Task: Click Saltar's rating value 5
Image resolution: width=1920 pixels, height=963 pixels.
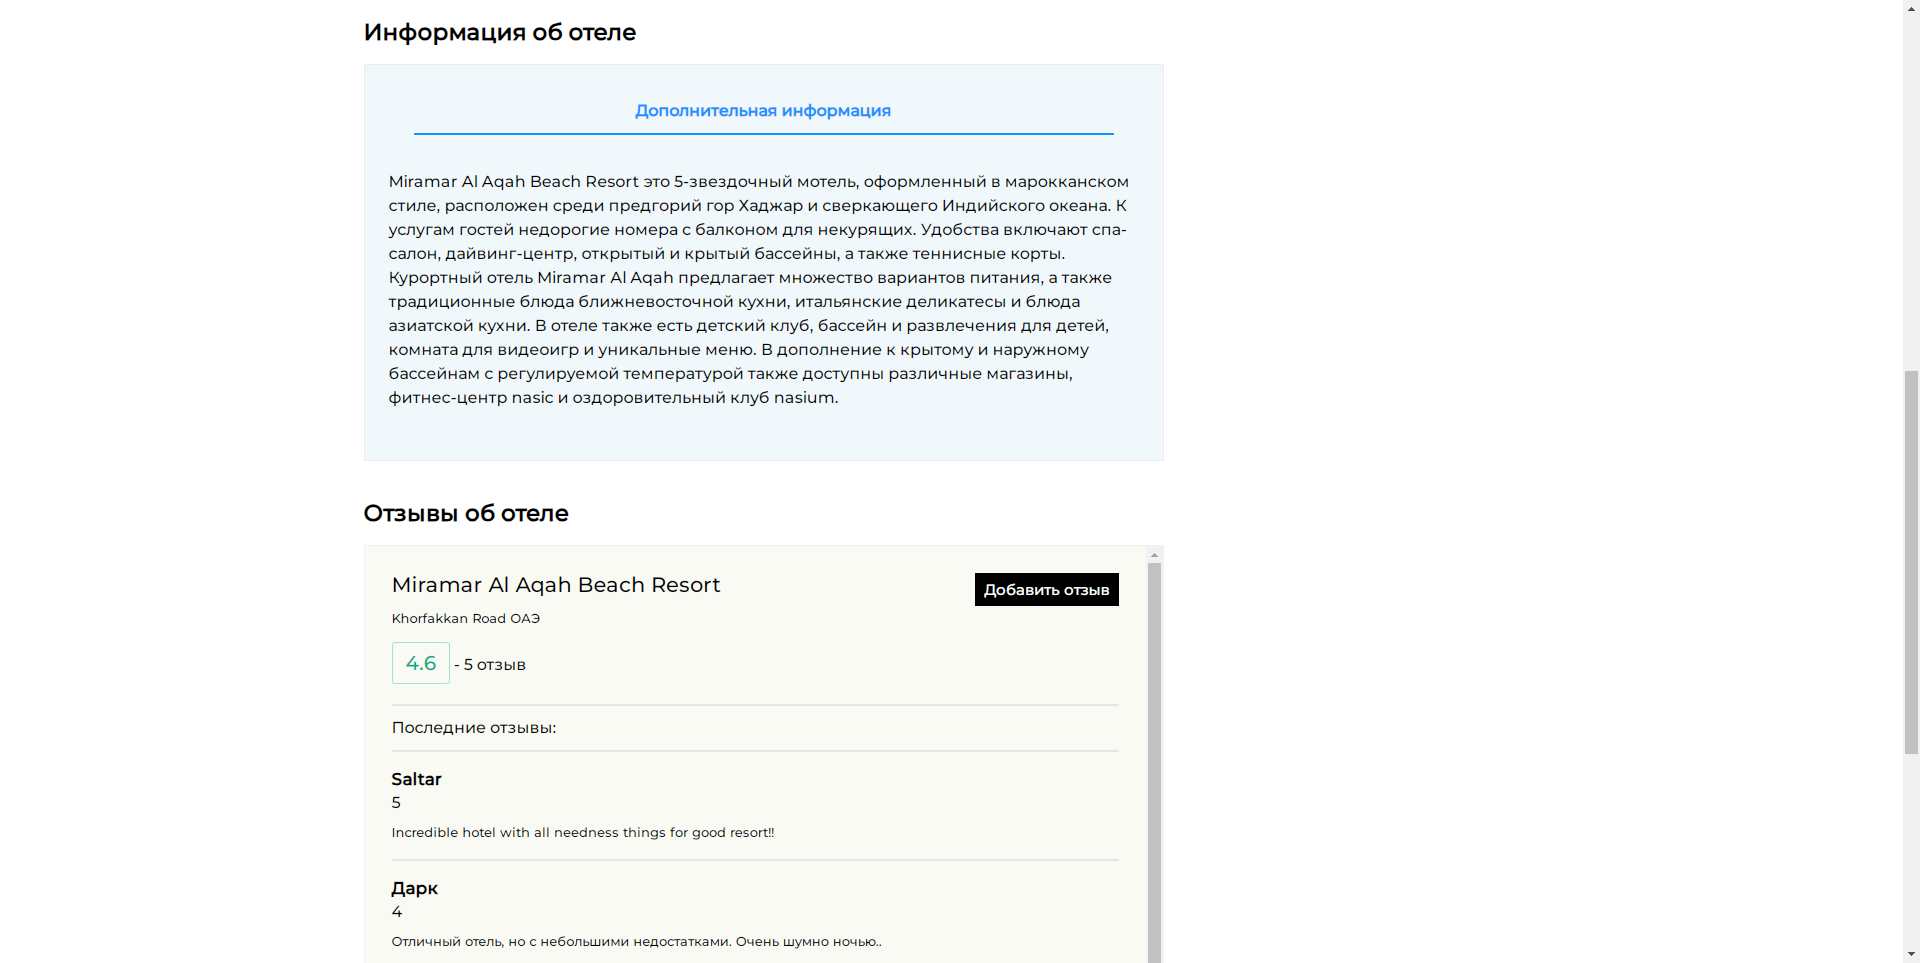Action: coord(396,803)
